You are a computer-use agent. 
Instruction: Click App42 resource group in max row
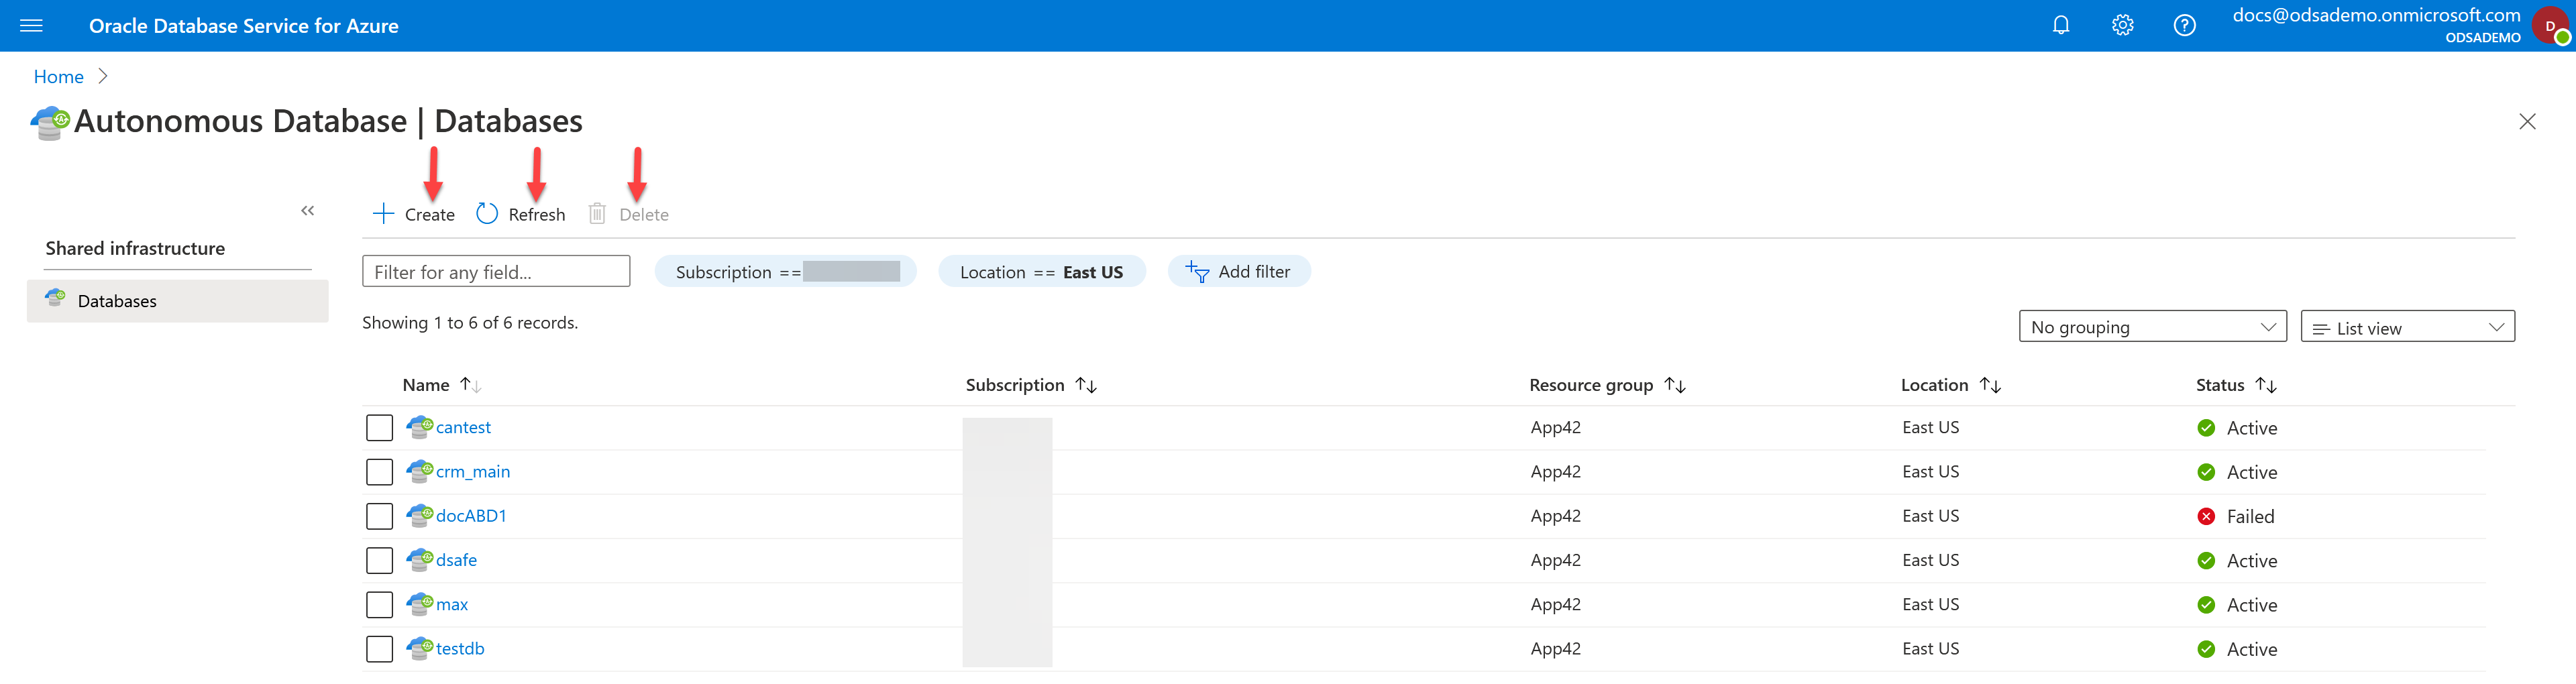coord(1555,604)
